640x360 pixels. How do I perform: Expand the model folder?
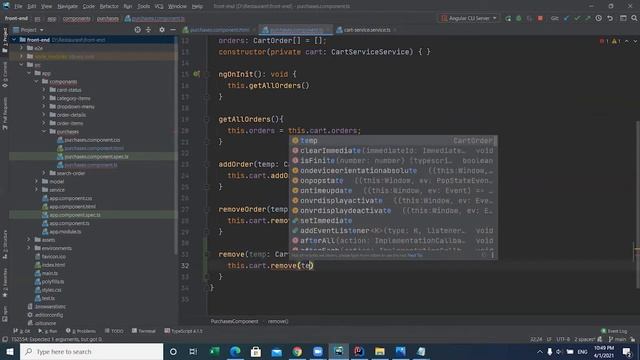[x=37, y=181]
